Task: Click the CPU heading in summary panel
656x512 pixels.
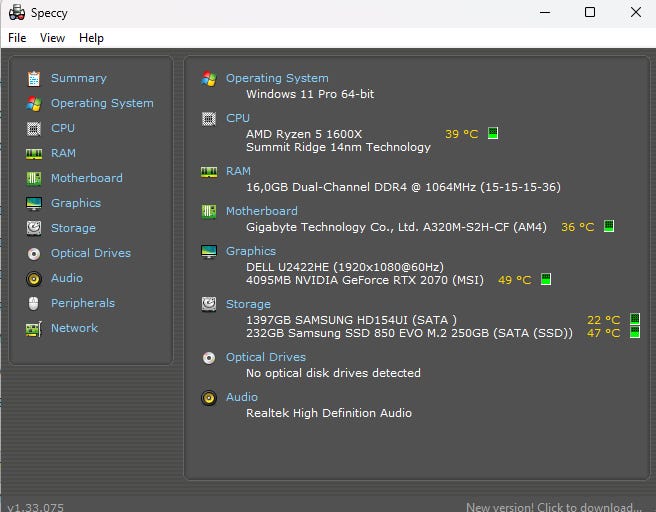Action: click(x=238, y=118)
